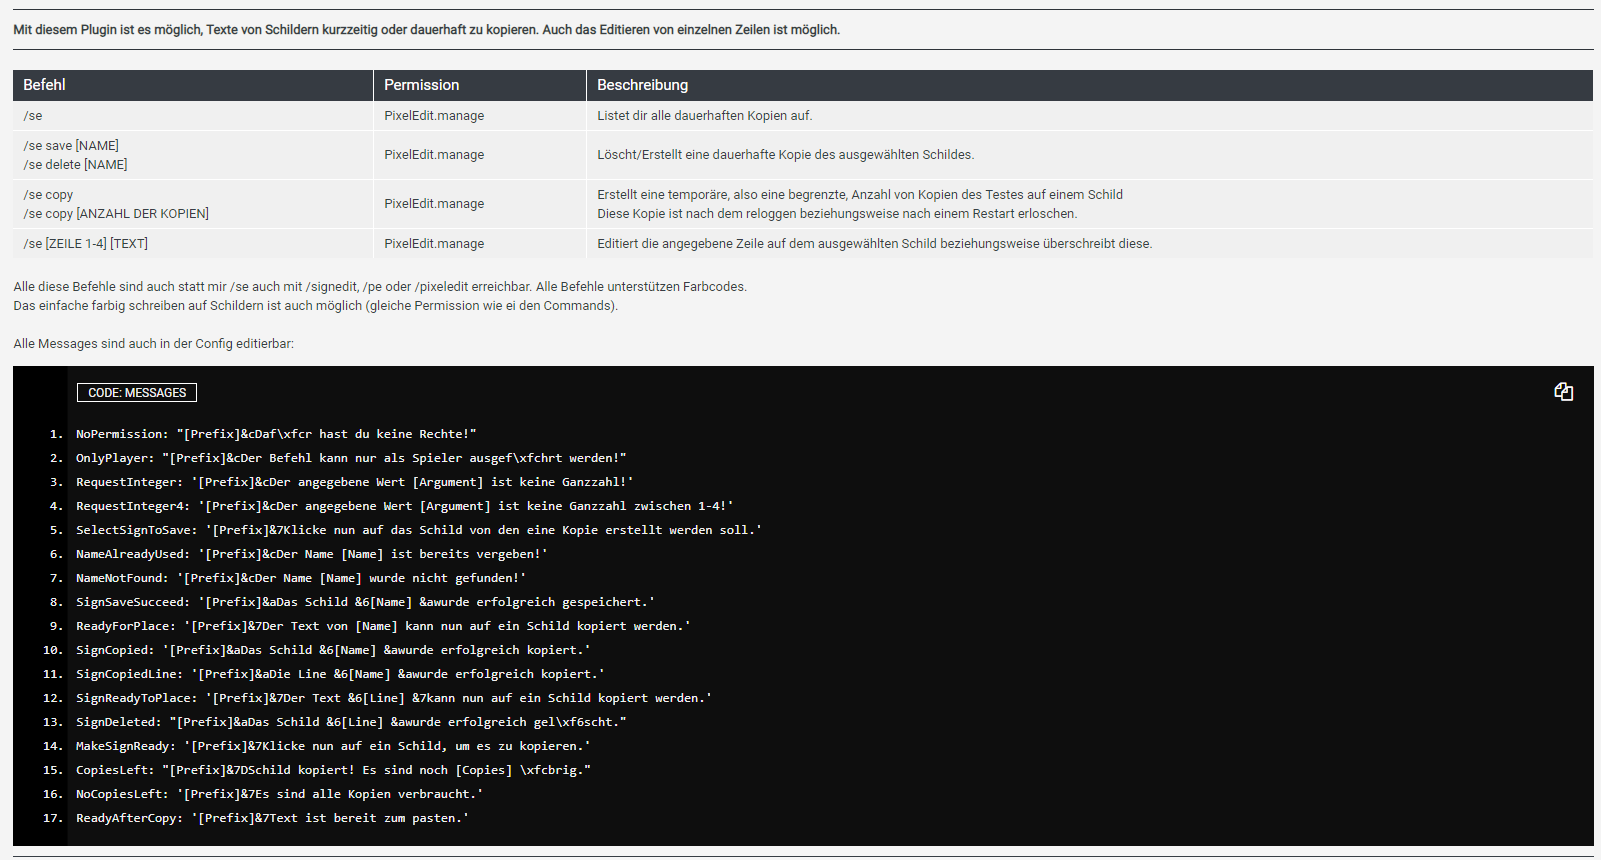Click the MakeSignReady code line
This screenshot has height=860, width=1601.
[x=333, y=746]
